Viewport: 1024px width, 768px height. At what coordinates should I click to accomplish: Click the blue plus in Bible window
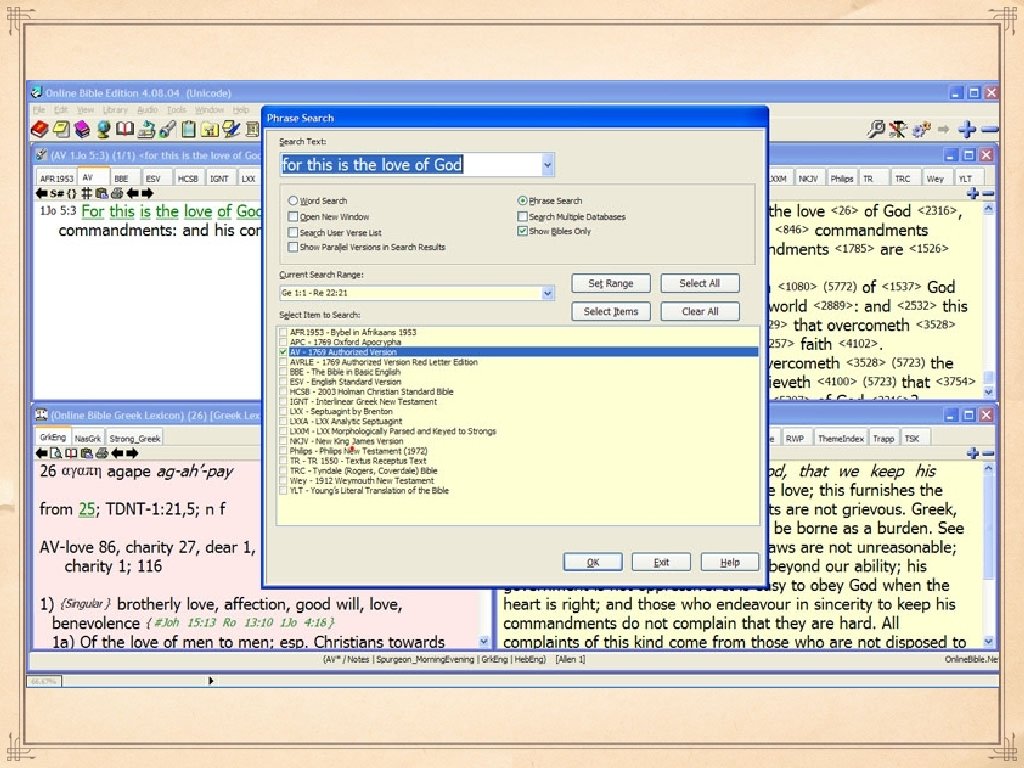(x=972, y=193)
